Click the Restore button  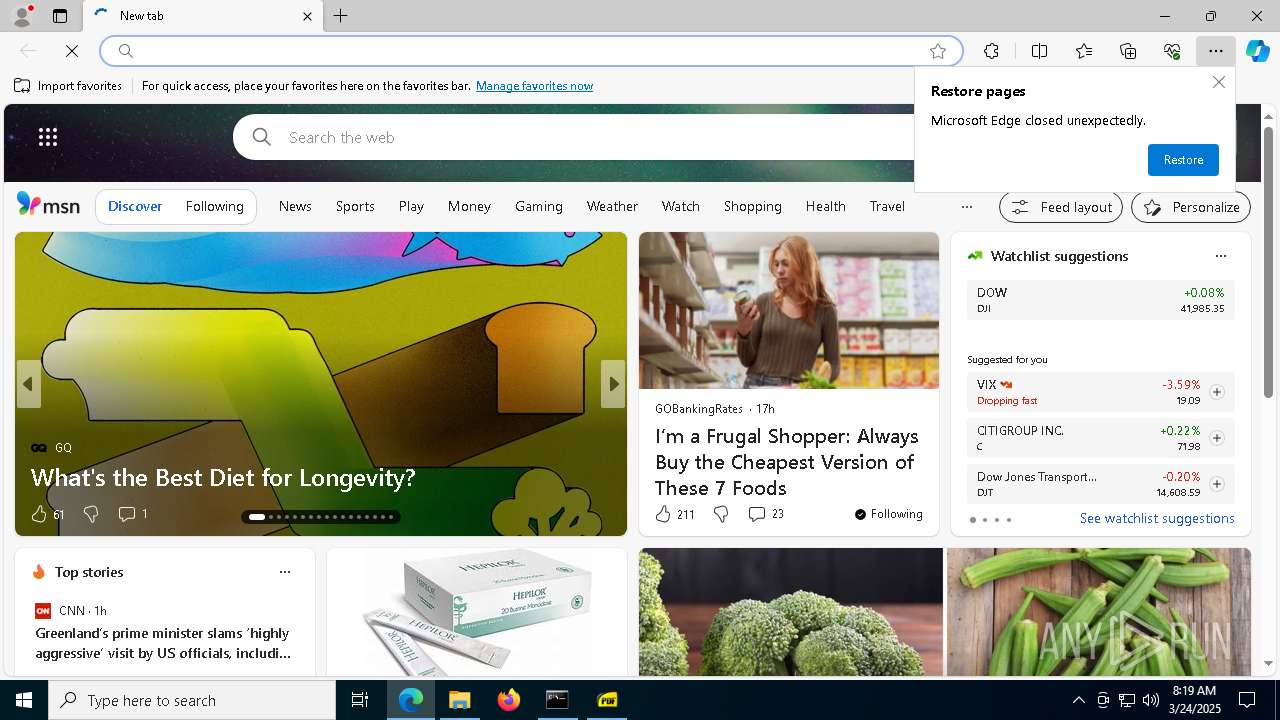click(x=1183, y=160)
